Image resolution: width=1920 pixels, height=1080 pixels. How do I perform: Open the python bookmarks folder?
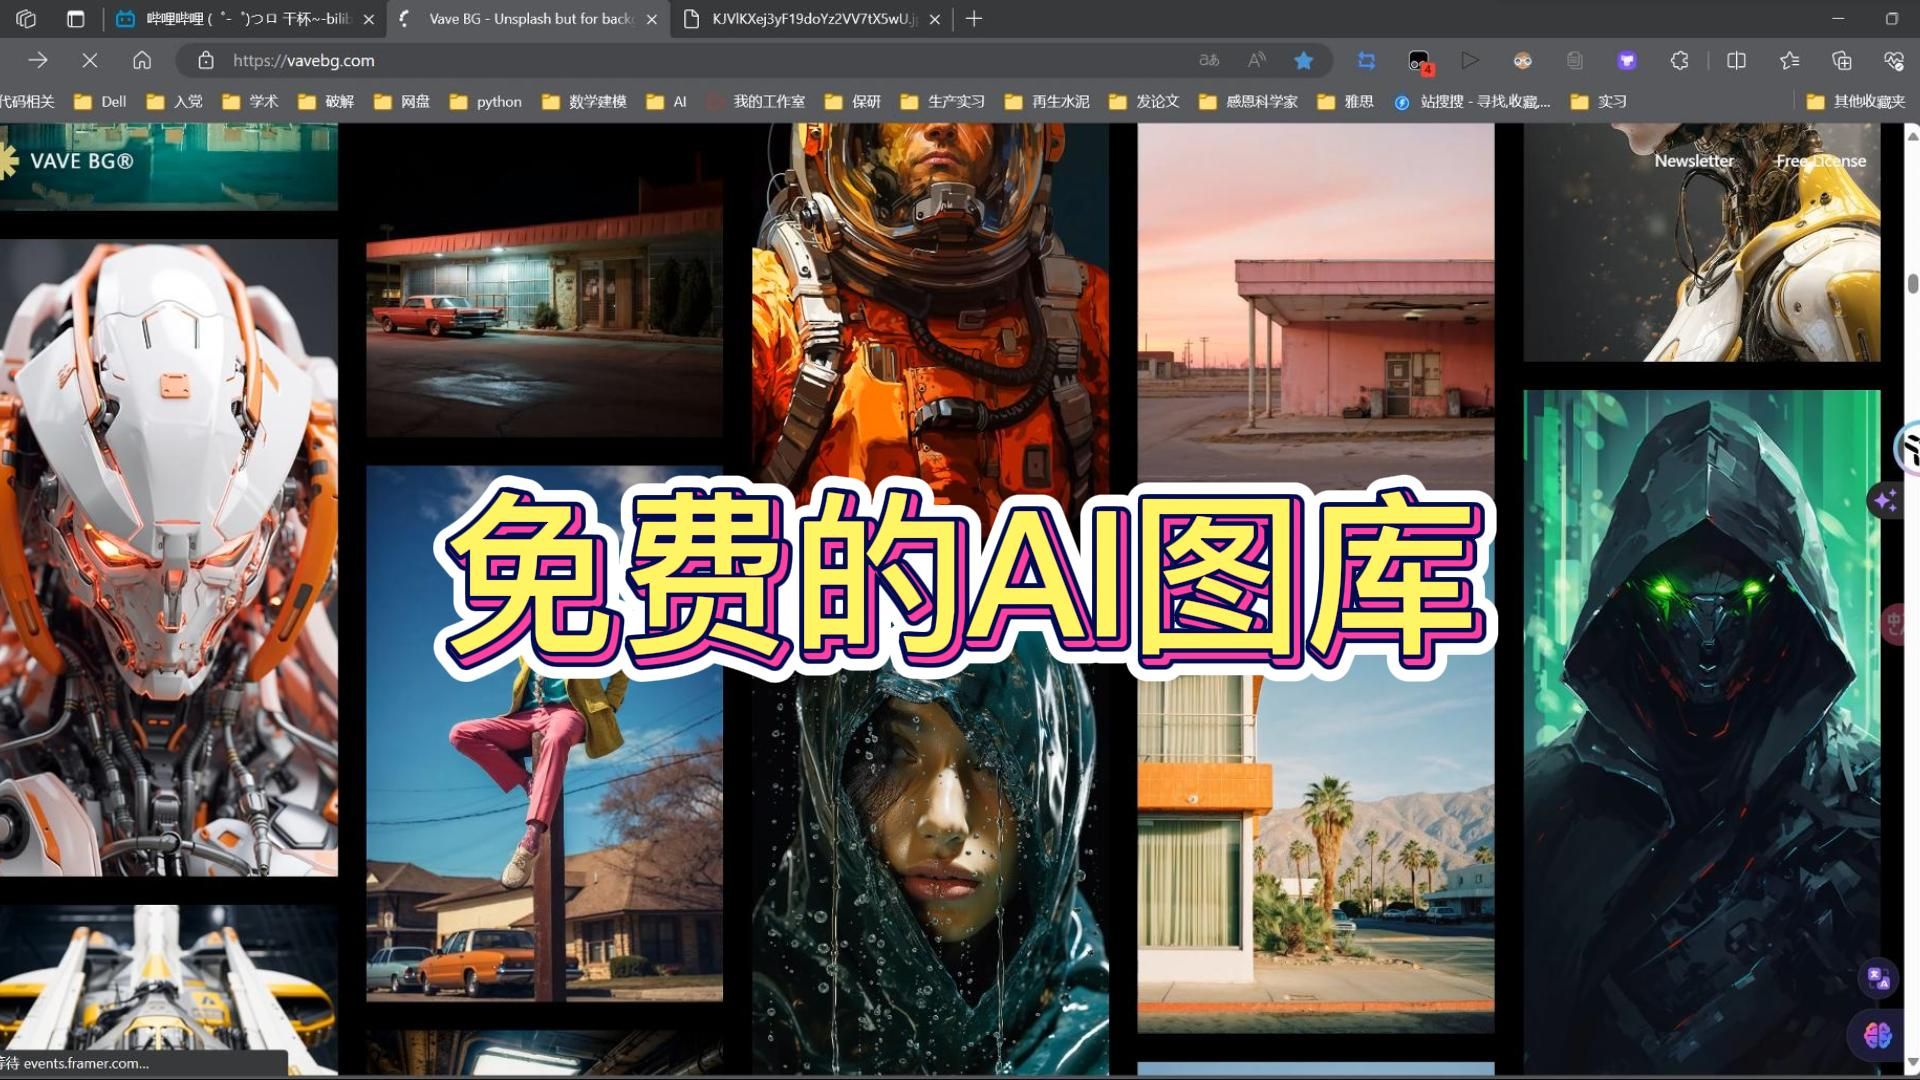[x=486, y=102]
